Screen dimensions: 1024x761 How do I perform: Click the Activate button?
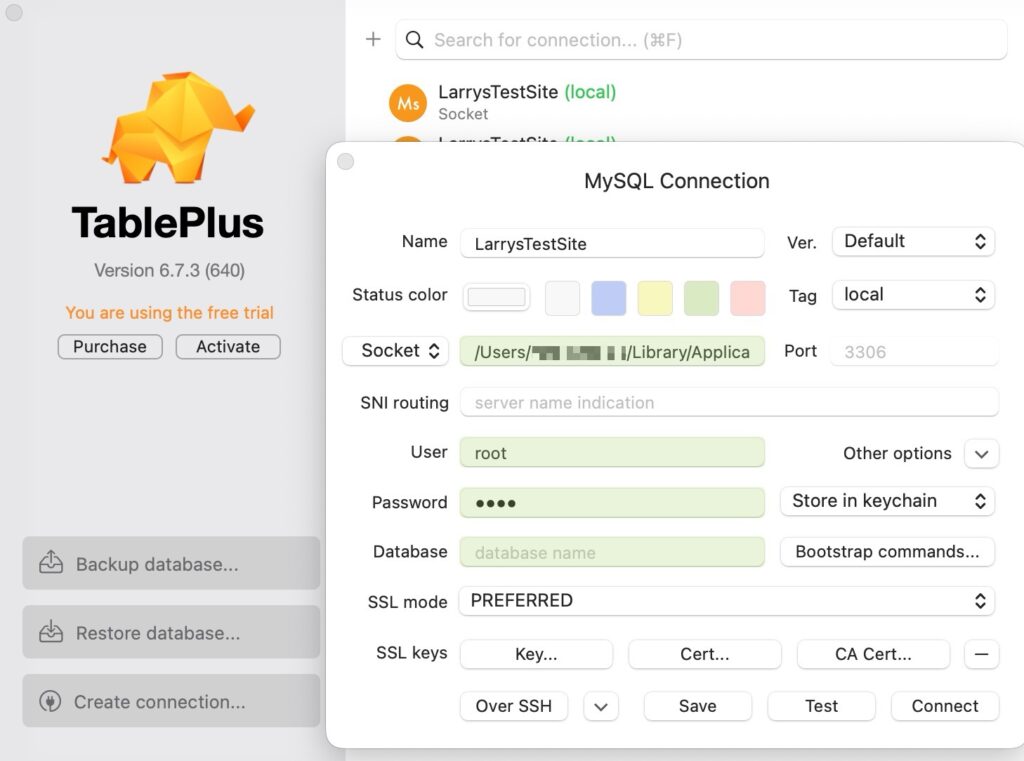coord(228,347)
